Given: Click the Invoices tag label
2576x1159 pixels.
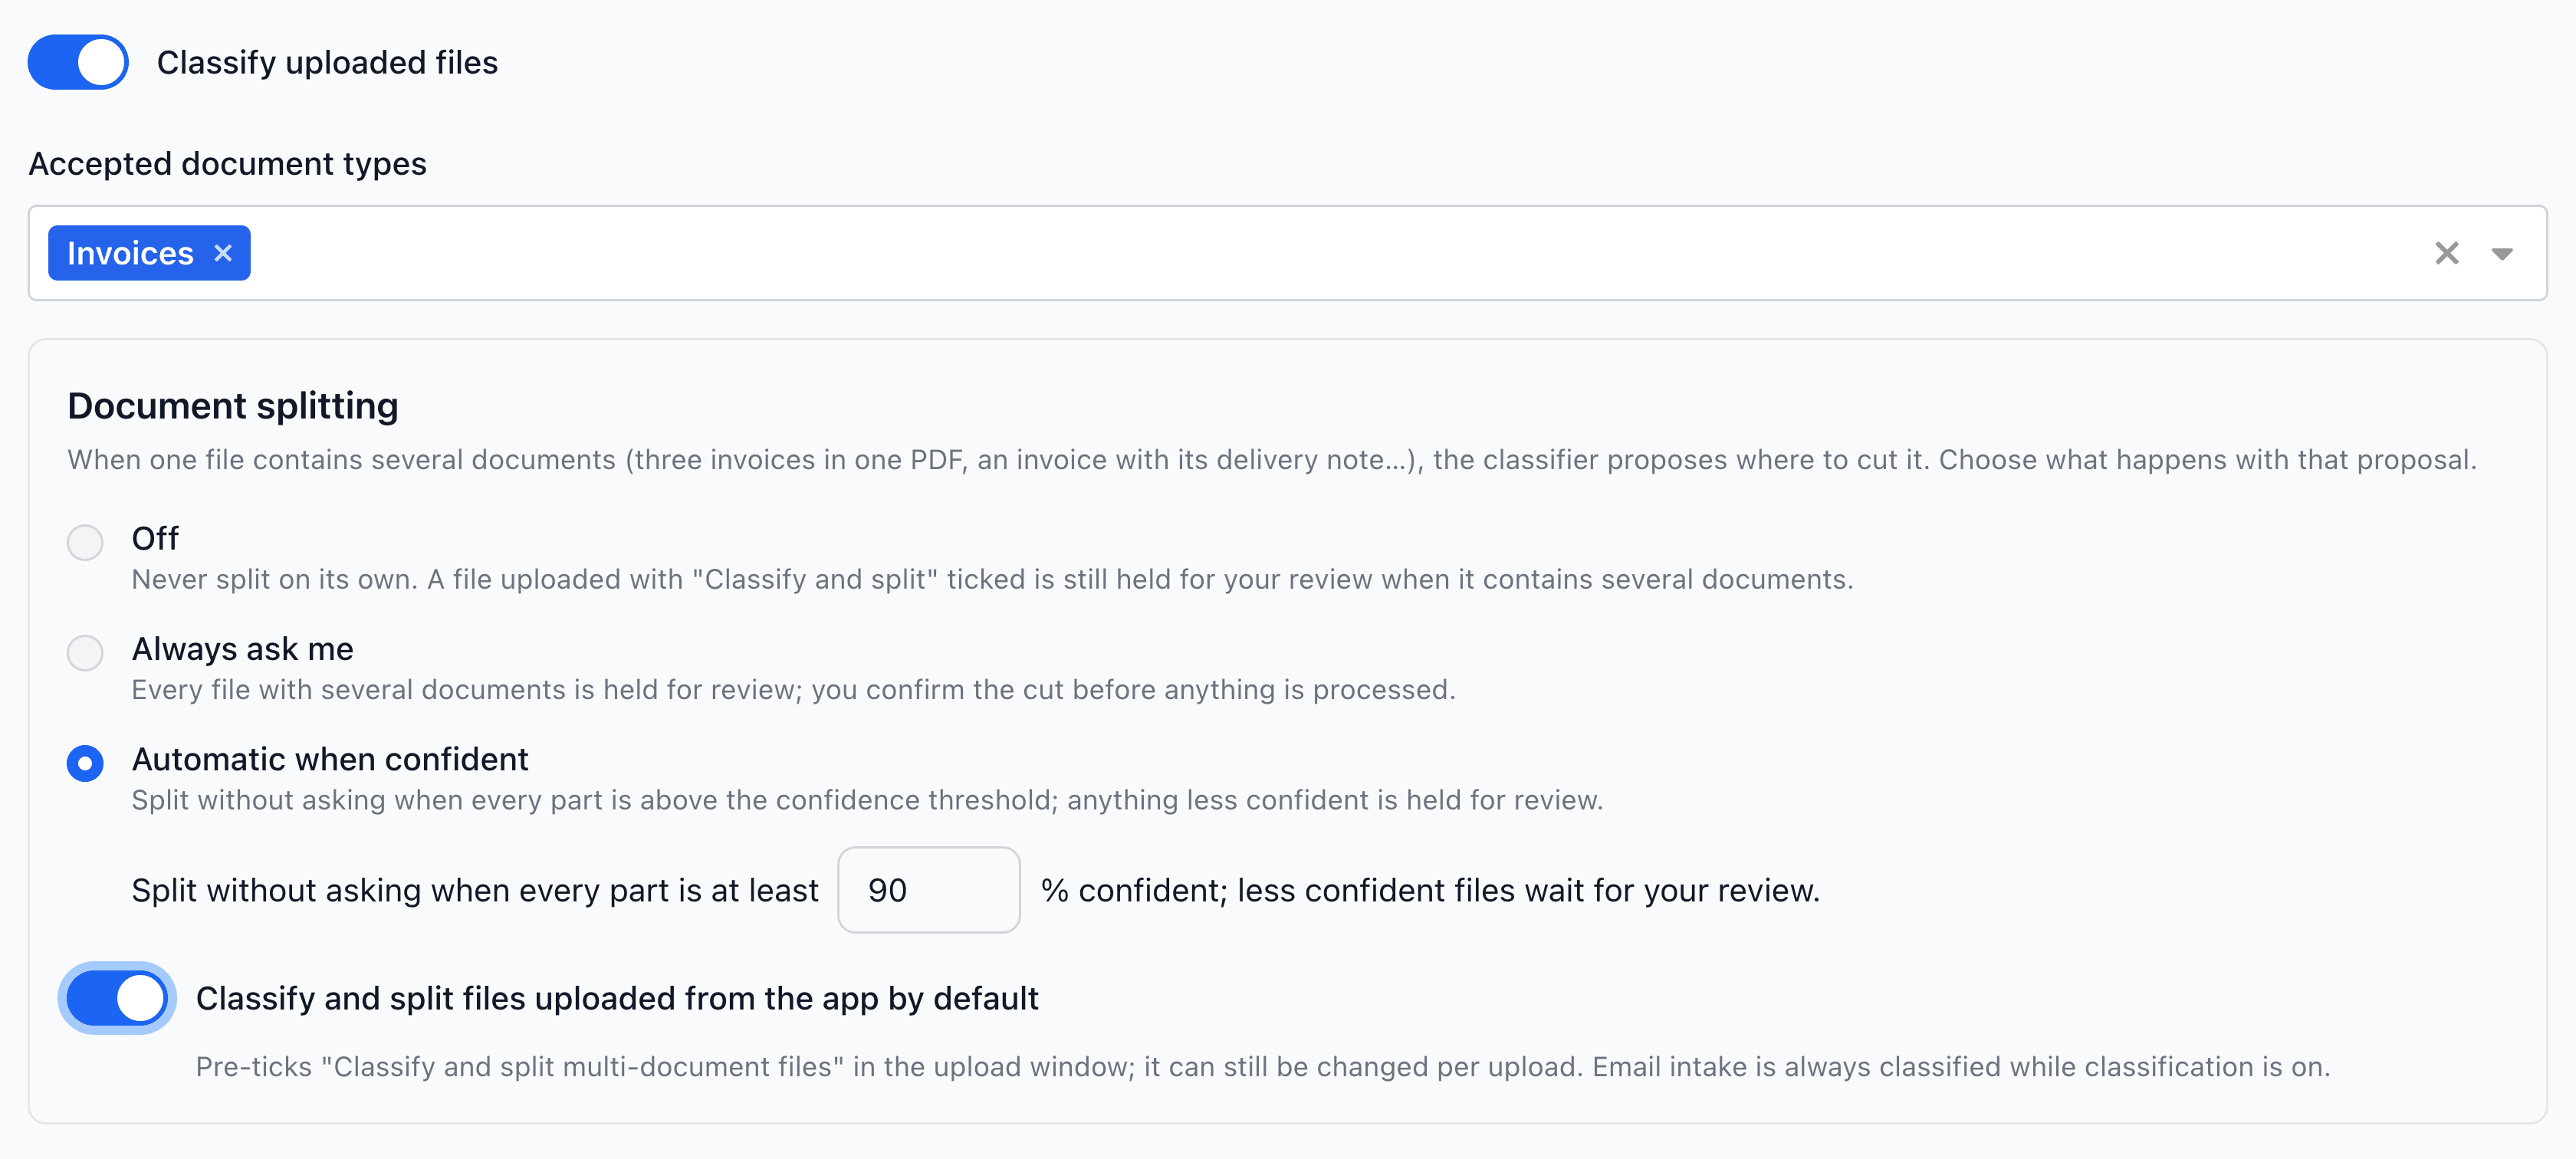Looking at the screenshot, I should (130, 253).
